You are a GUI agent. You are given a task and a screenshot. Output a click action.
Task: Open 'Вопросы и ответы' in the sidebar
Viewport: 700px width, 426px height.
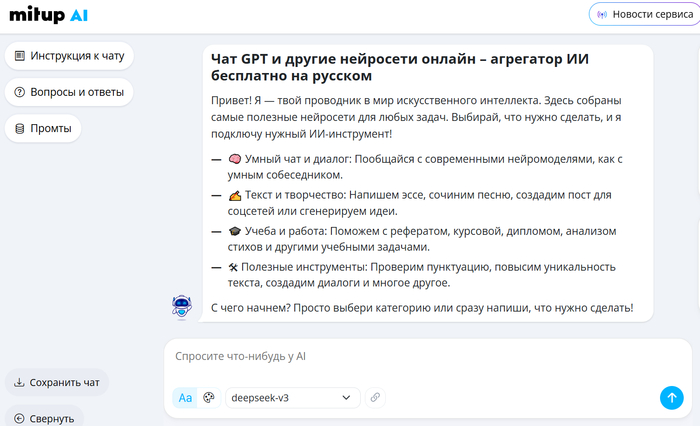pos(70,93)
